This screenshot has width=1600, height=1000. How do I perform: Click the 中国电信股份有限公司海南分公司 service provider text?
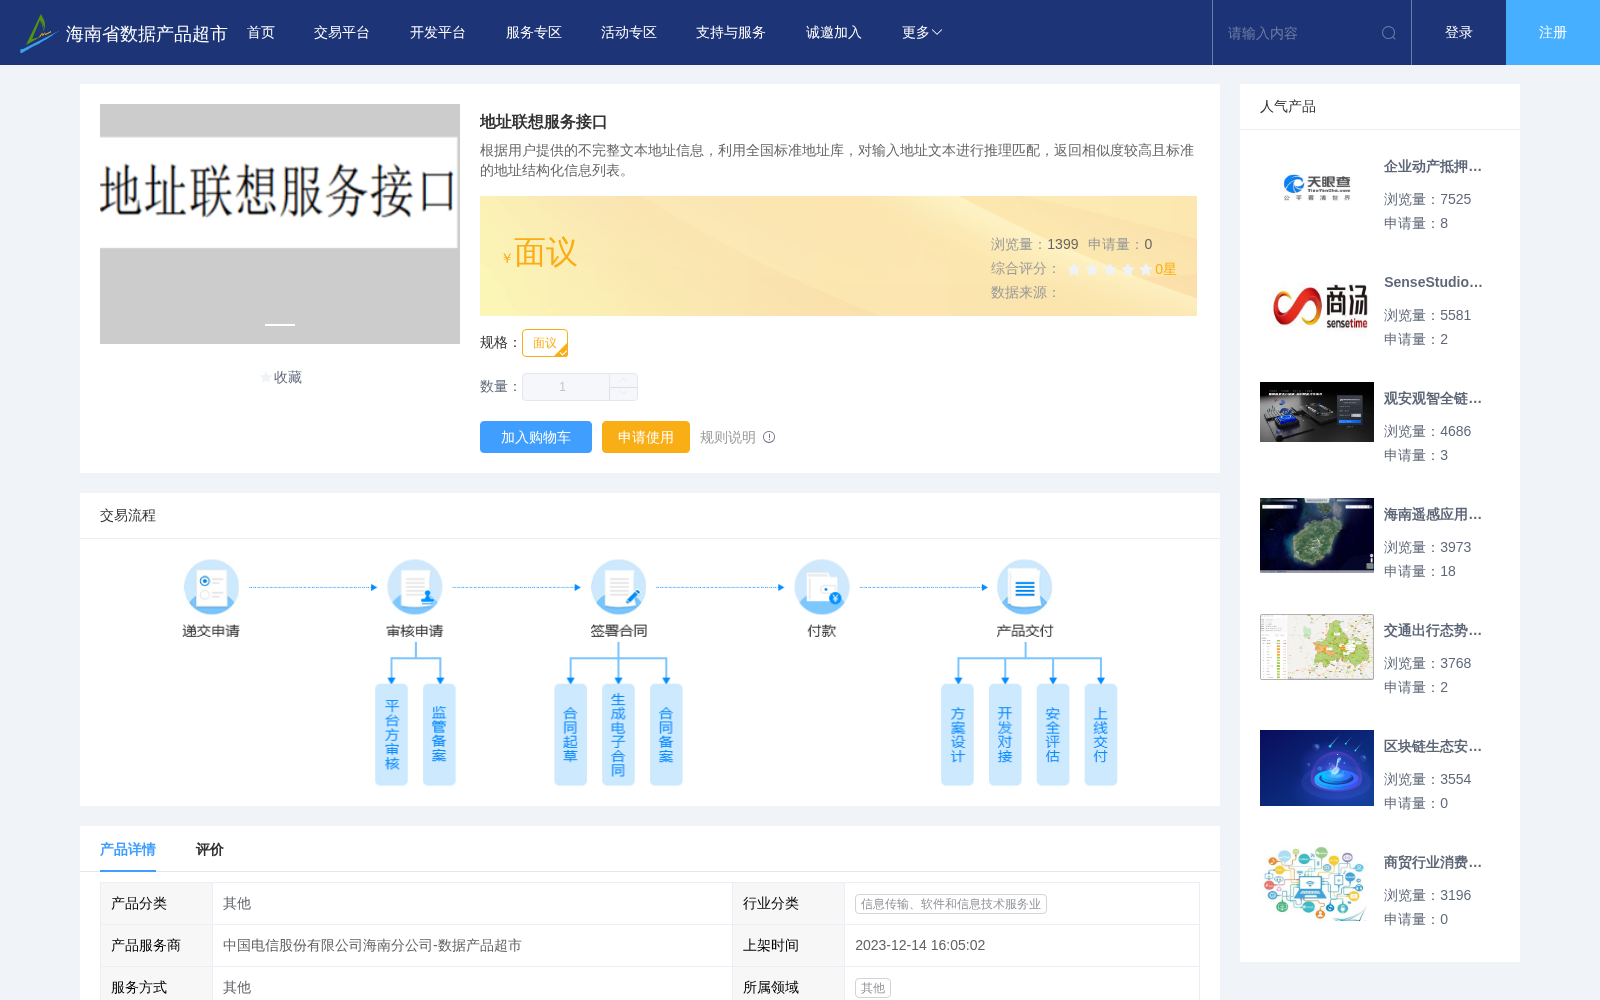tap(372, 945)
